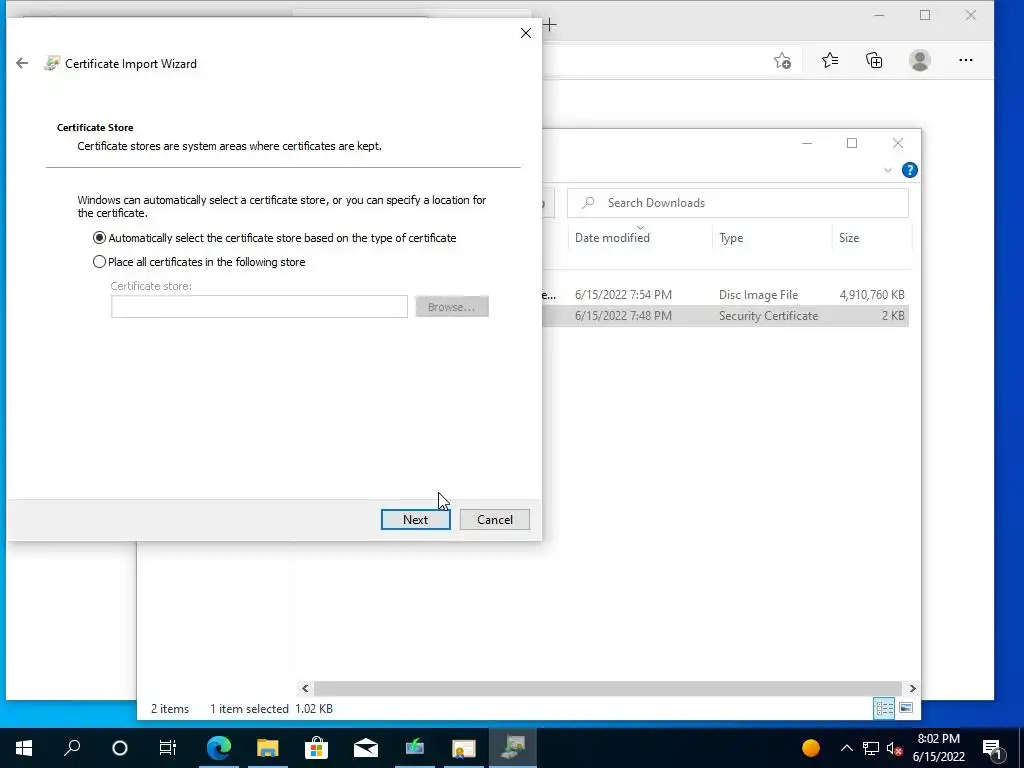
Task: Close the Certificate Import Wizard dialog
Action: [526, 33]
